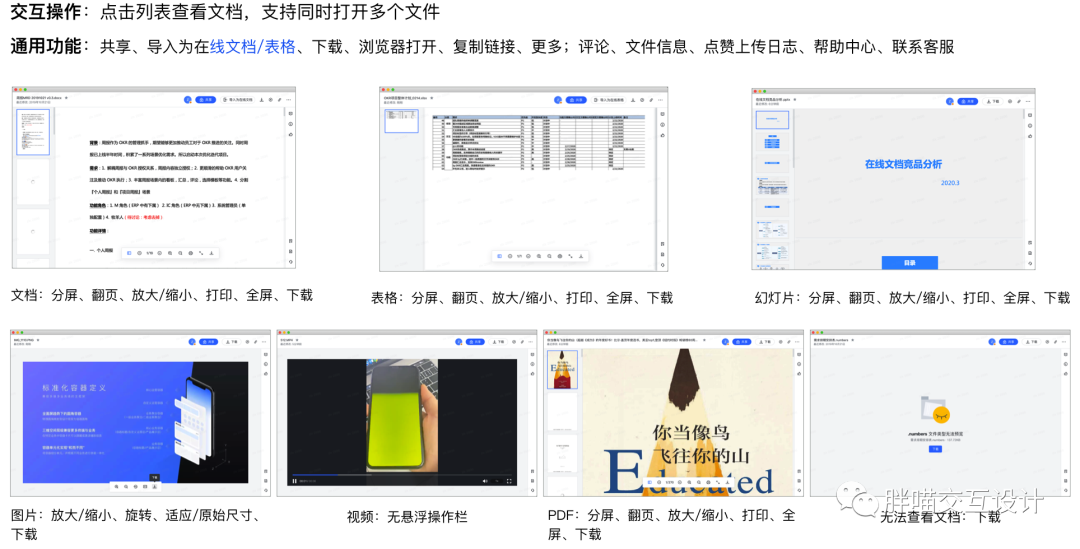The height and width of the screenshot is (549, 1080).
Task: Click 下载 in the image window header
Action: (x=231, y=342)
